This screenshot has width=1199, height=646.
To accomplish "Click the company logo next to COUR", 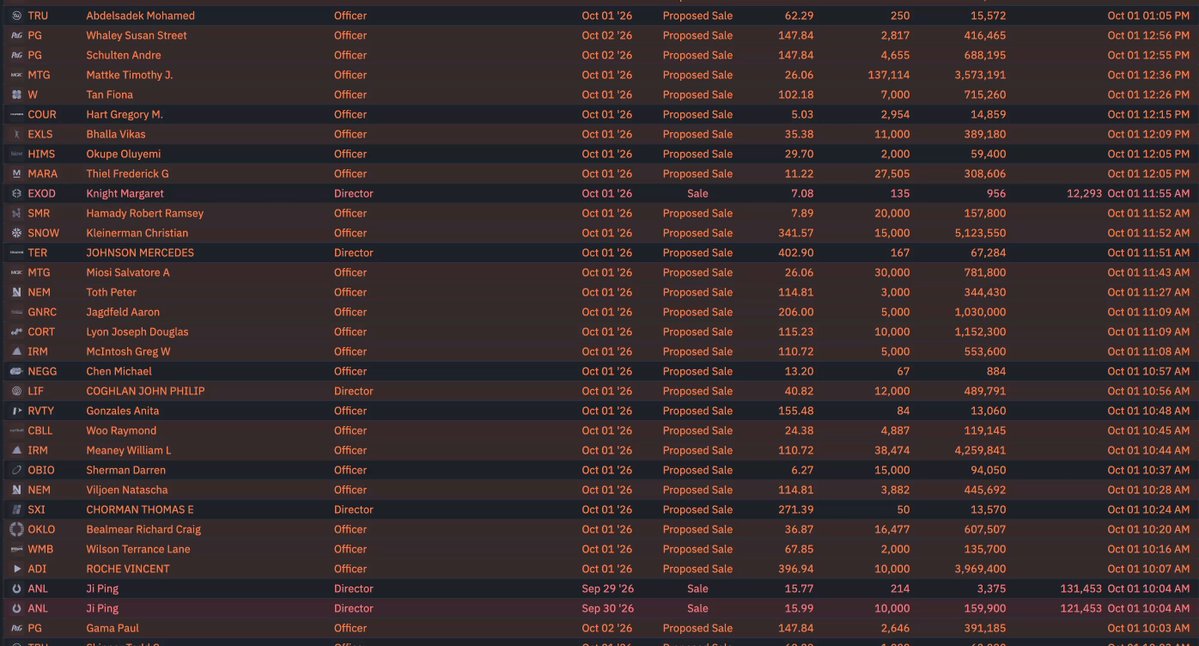I will [16, 115].
